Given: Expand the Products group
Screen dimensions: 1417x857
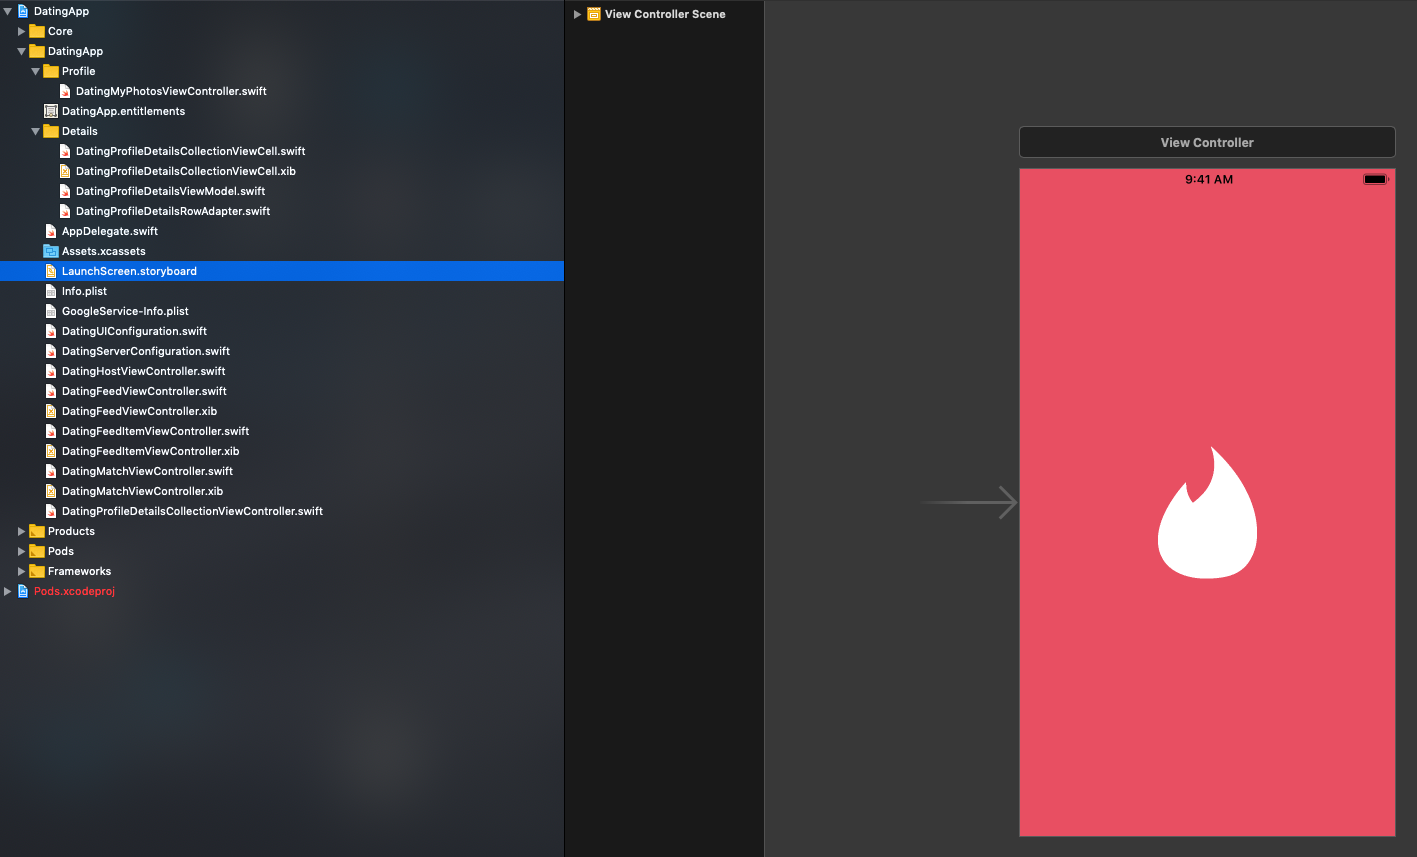Looking at the screenshot, I should (22, 531).
